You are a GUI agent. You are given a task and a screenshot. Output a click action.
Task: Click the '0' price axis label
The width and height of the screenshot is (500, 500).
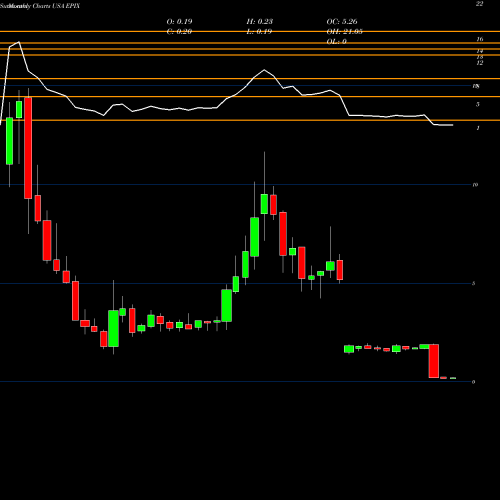point(473,382)
